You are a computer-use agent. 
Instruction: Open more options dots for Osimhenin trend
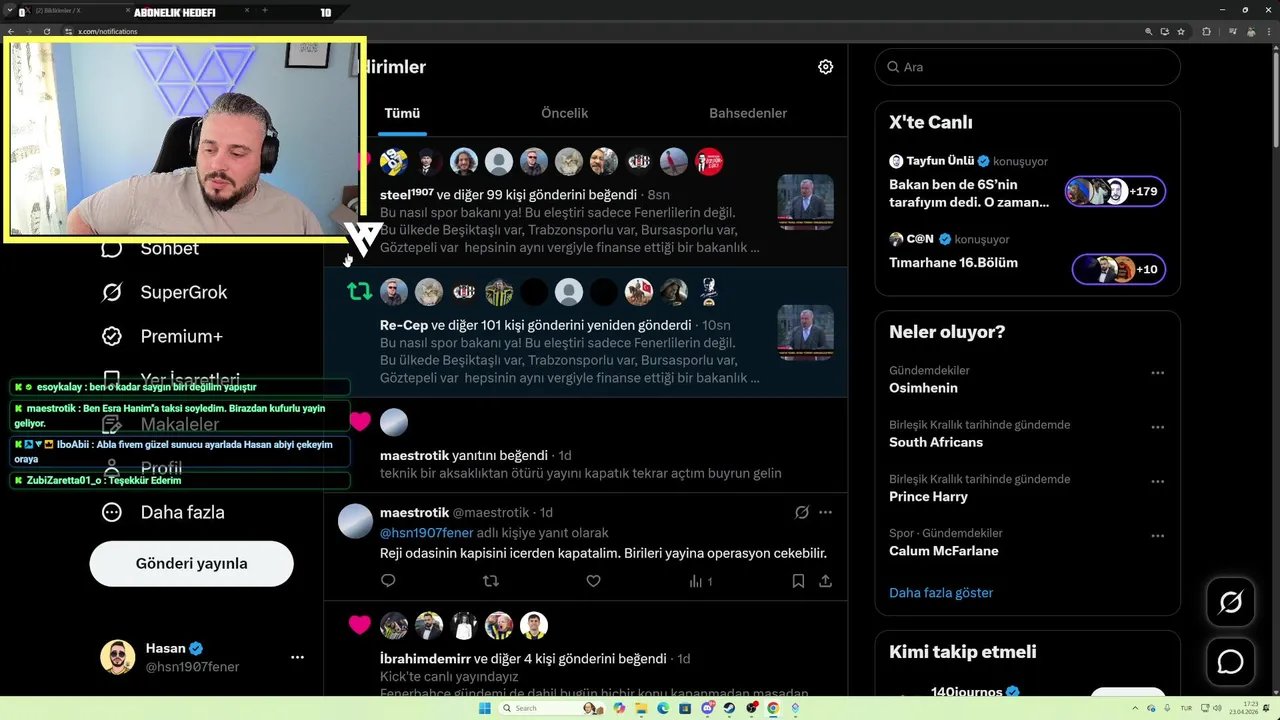tap(1157, 373)
